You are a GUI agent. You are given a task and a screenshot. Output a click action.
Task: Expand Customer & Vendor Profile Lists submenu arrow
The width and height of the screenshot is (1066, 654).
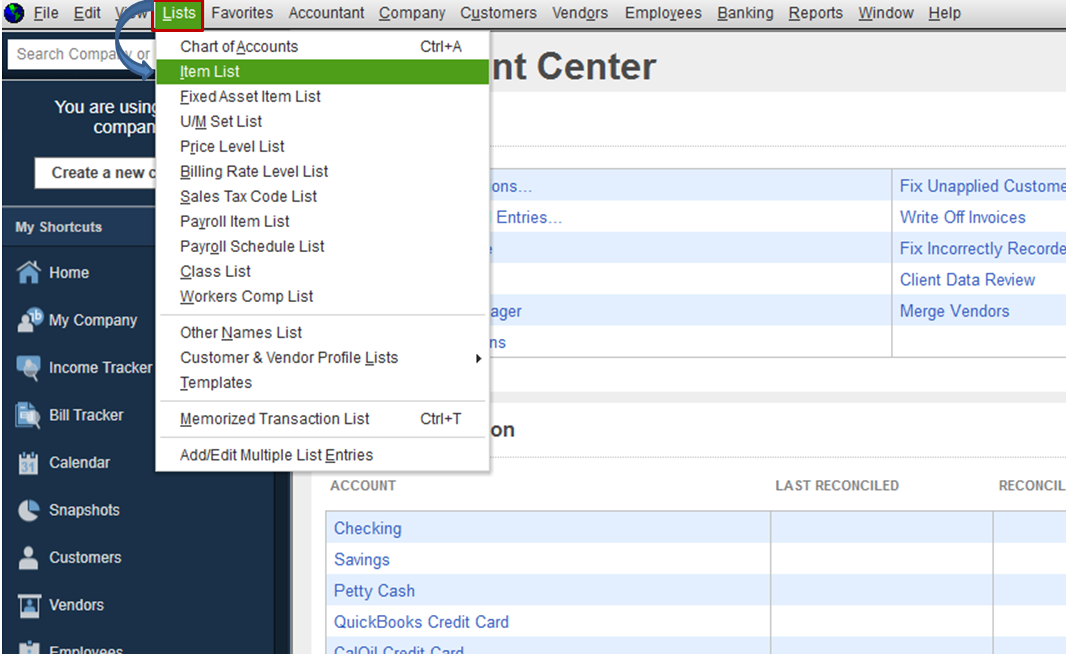(x=479, y=358)
